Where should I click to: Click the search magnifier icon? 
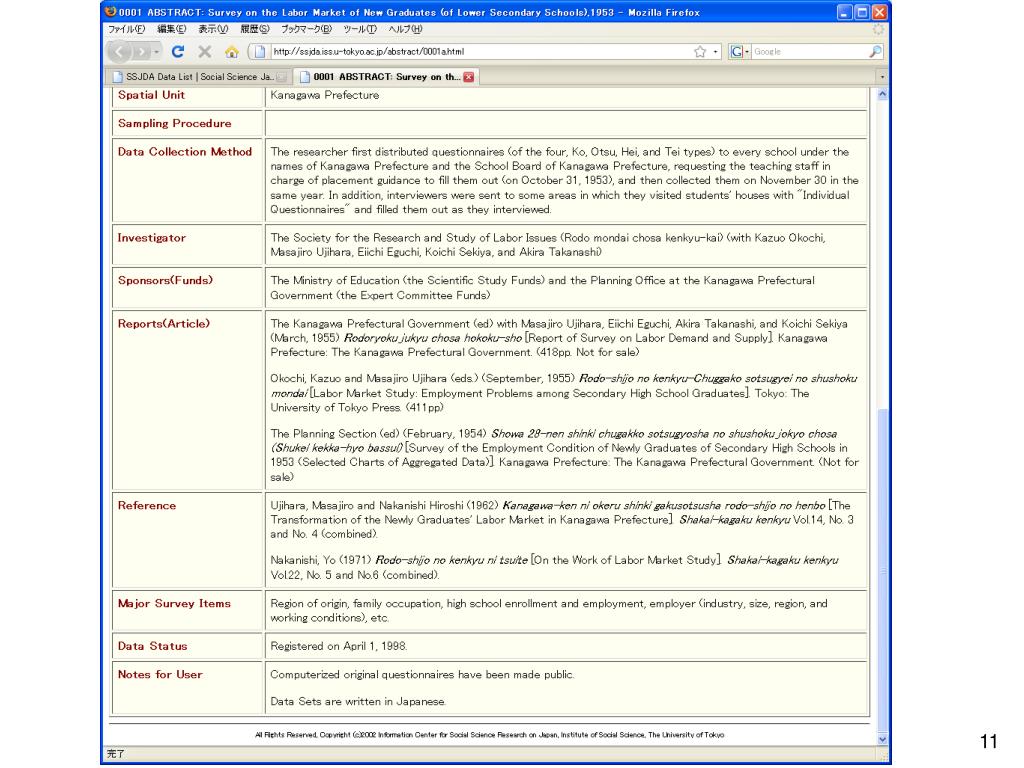[875, 52]
